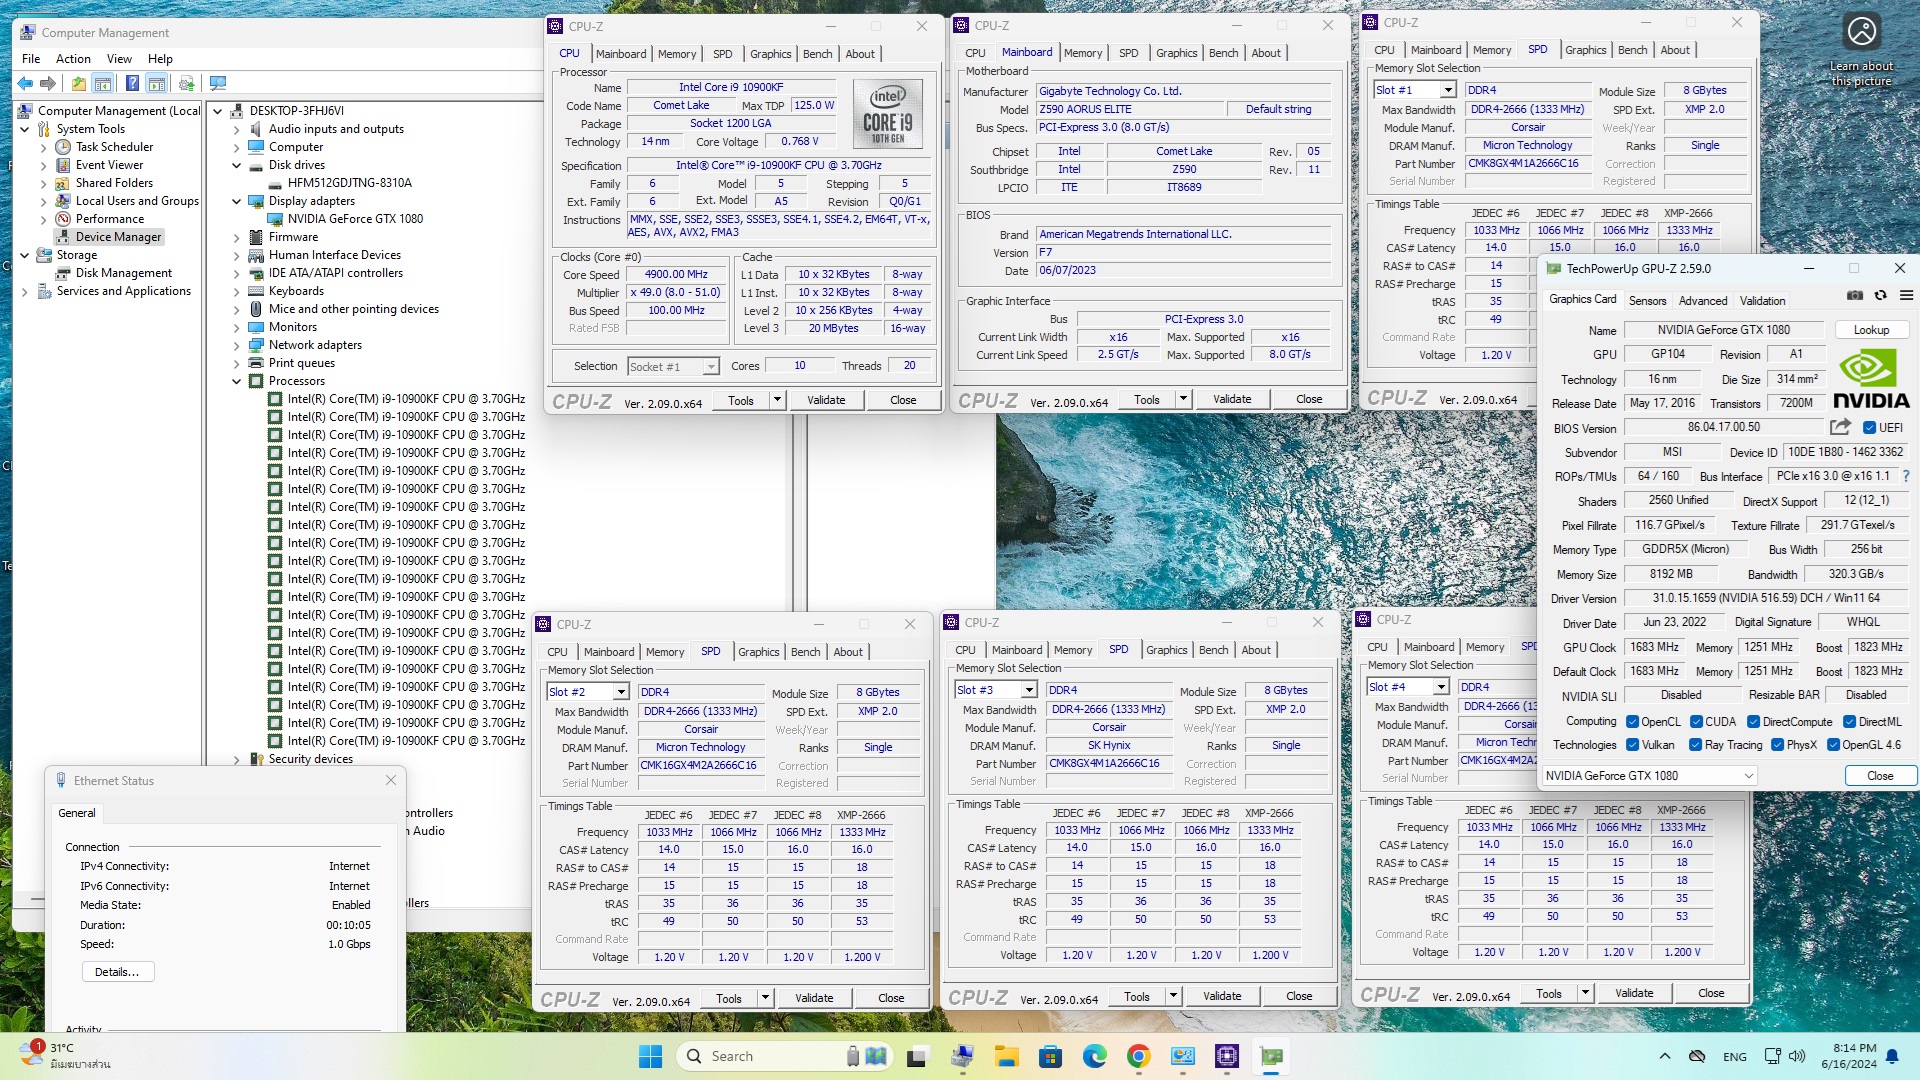Toggle the Show/Hide Console Tree toolbar icon
1920x1080 pixels.
102,84
